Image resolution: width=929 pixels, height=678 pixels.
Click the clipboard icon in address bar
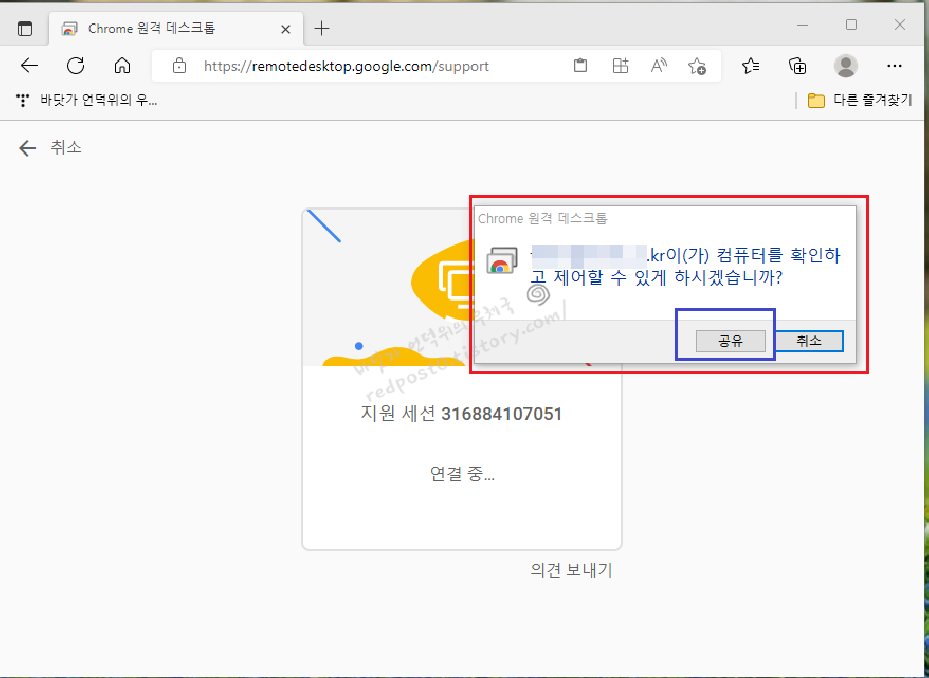[581, 65]
